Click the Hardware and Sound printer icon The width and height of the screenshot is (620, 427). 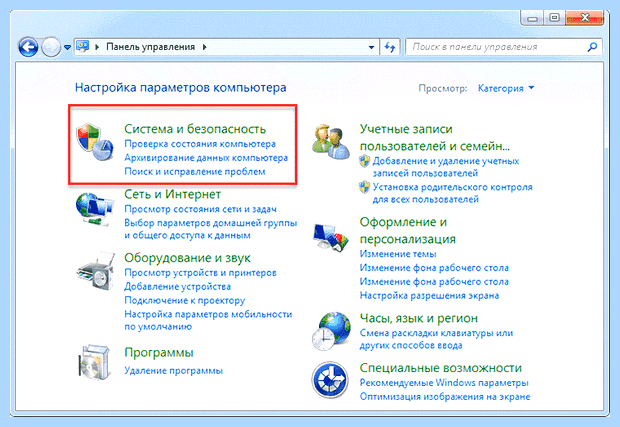pyautogui.click(x=96, y=271)
